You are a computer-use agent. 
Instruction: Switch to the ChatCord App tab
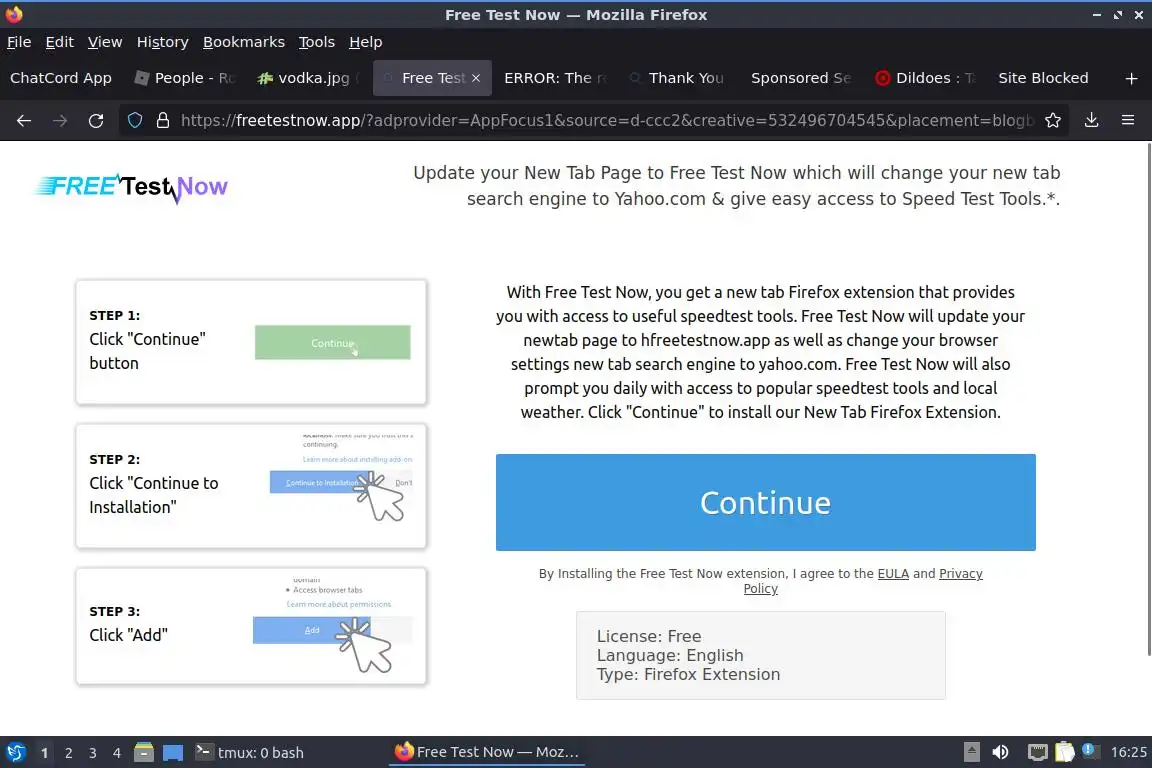tap(61, 78)
